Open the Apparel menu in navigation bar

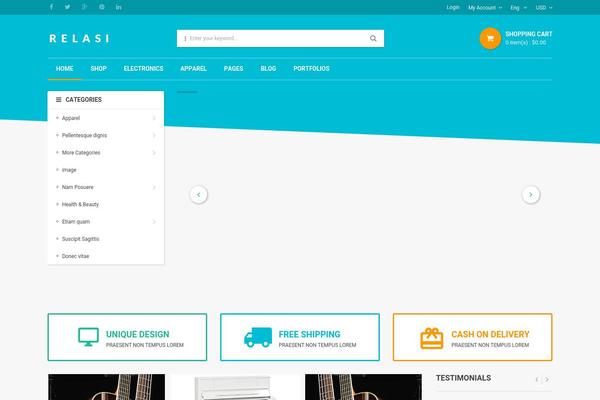[x=193, y=69]
